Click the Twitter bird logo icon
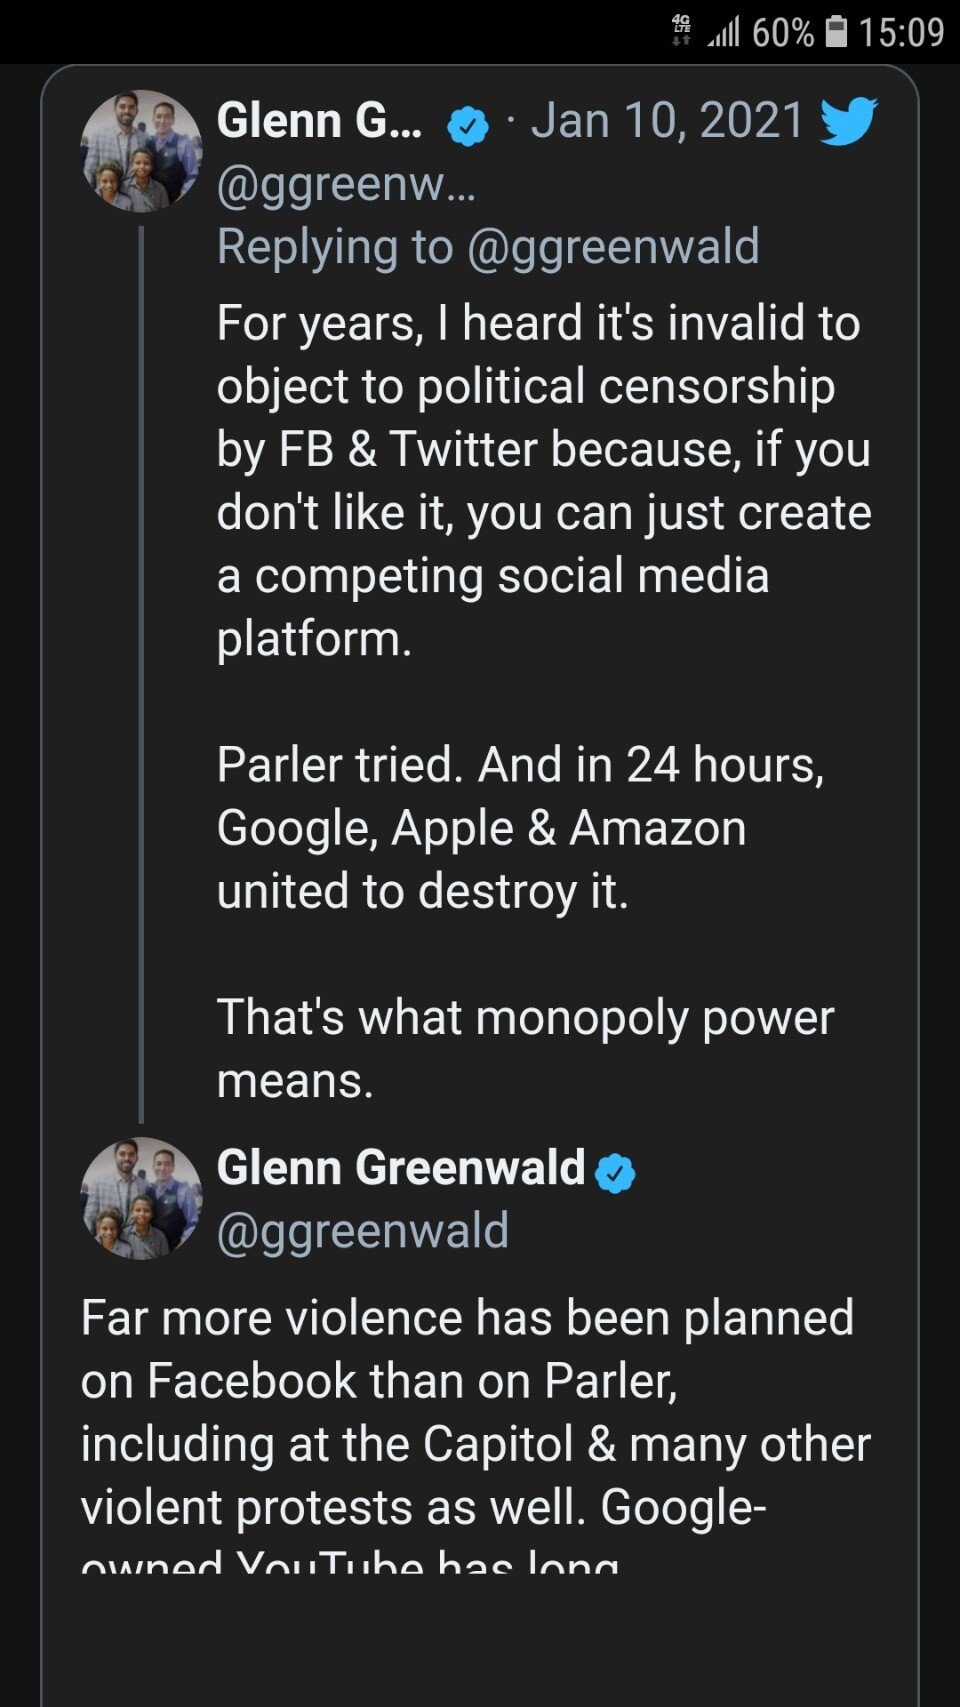The image size is (960, 1707). (x=848, y=121)
